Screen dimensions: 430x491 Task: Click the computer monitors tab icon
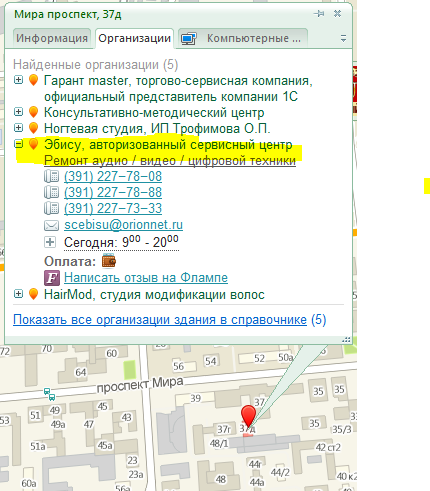(x=189, y=39)
